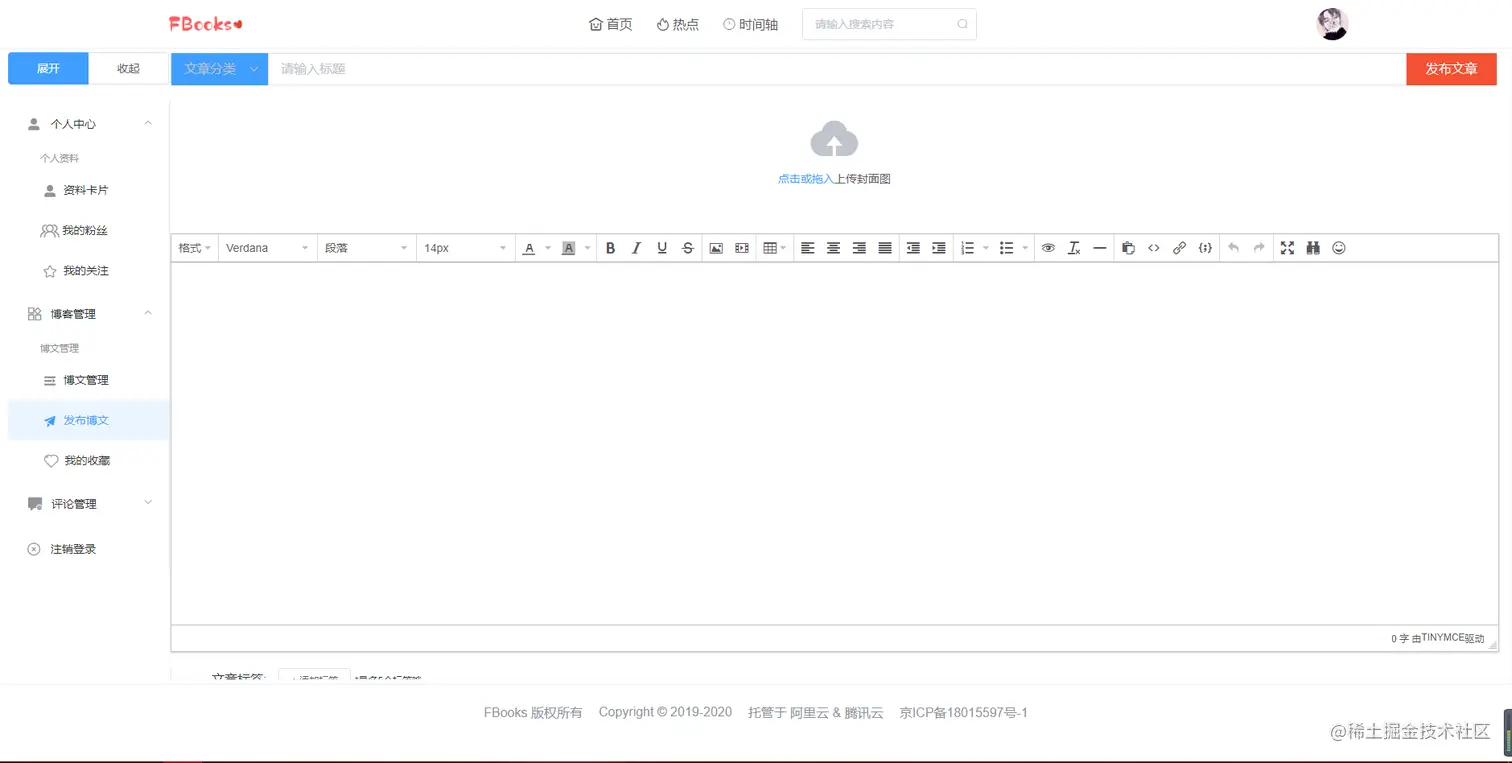Switch editor to fullscreen mode
Screen dimensions: 1512x763
click(x=1288, y=248)
